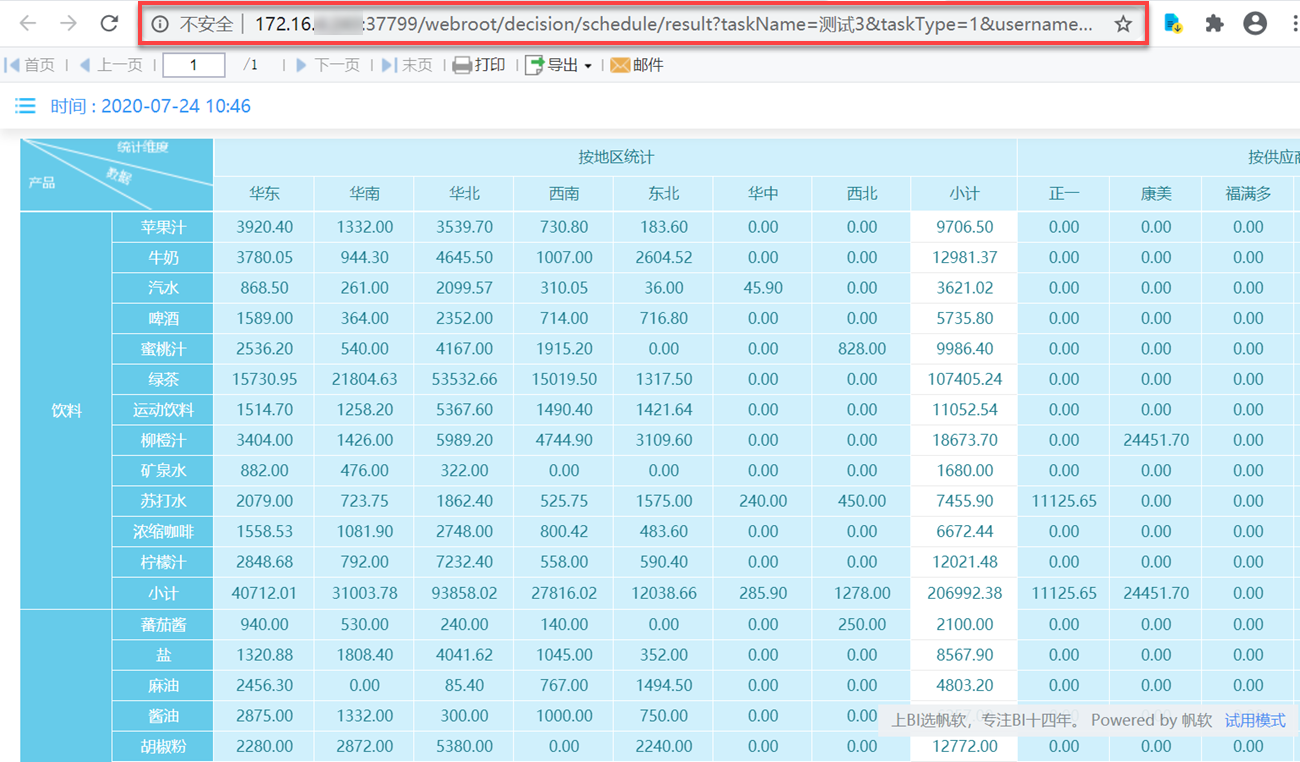Click the page number input field
This screenshot has width=1300, height=762.
tap(194, 65)
